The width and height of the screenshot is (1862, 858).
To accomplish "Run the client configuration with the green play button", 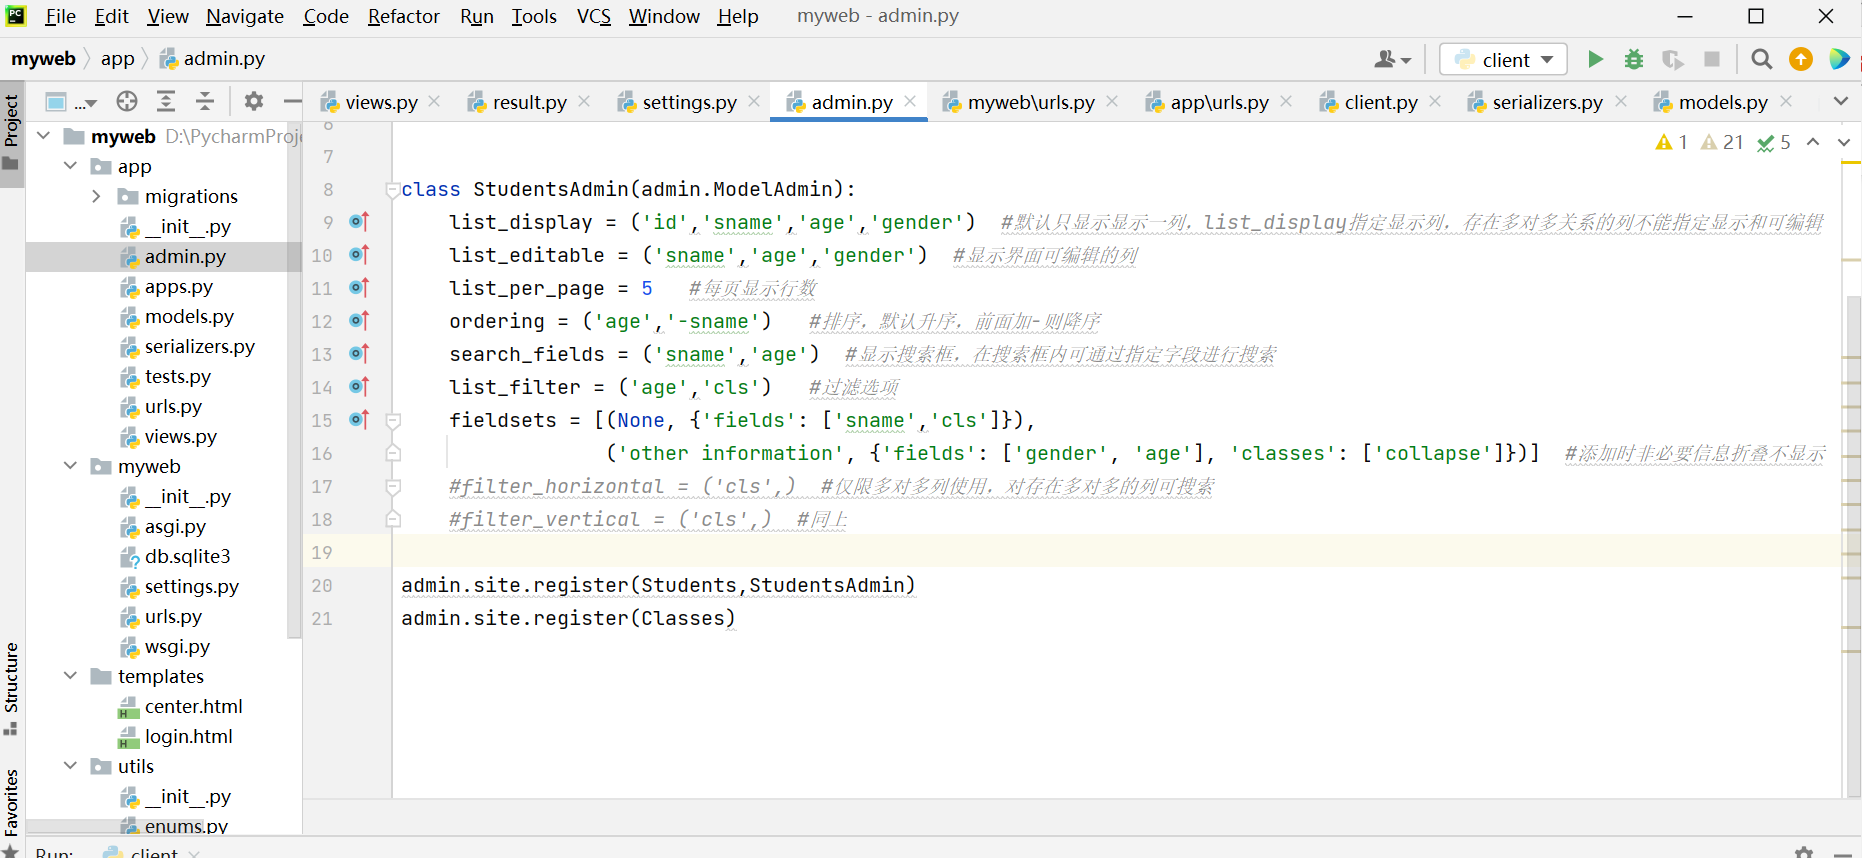I will 1595,59.
